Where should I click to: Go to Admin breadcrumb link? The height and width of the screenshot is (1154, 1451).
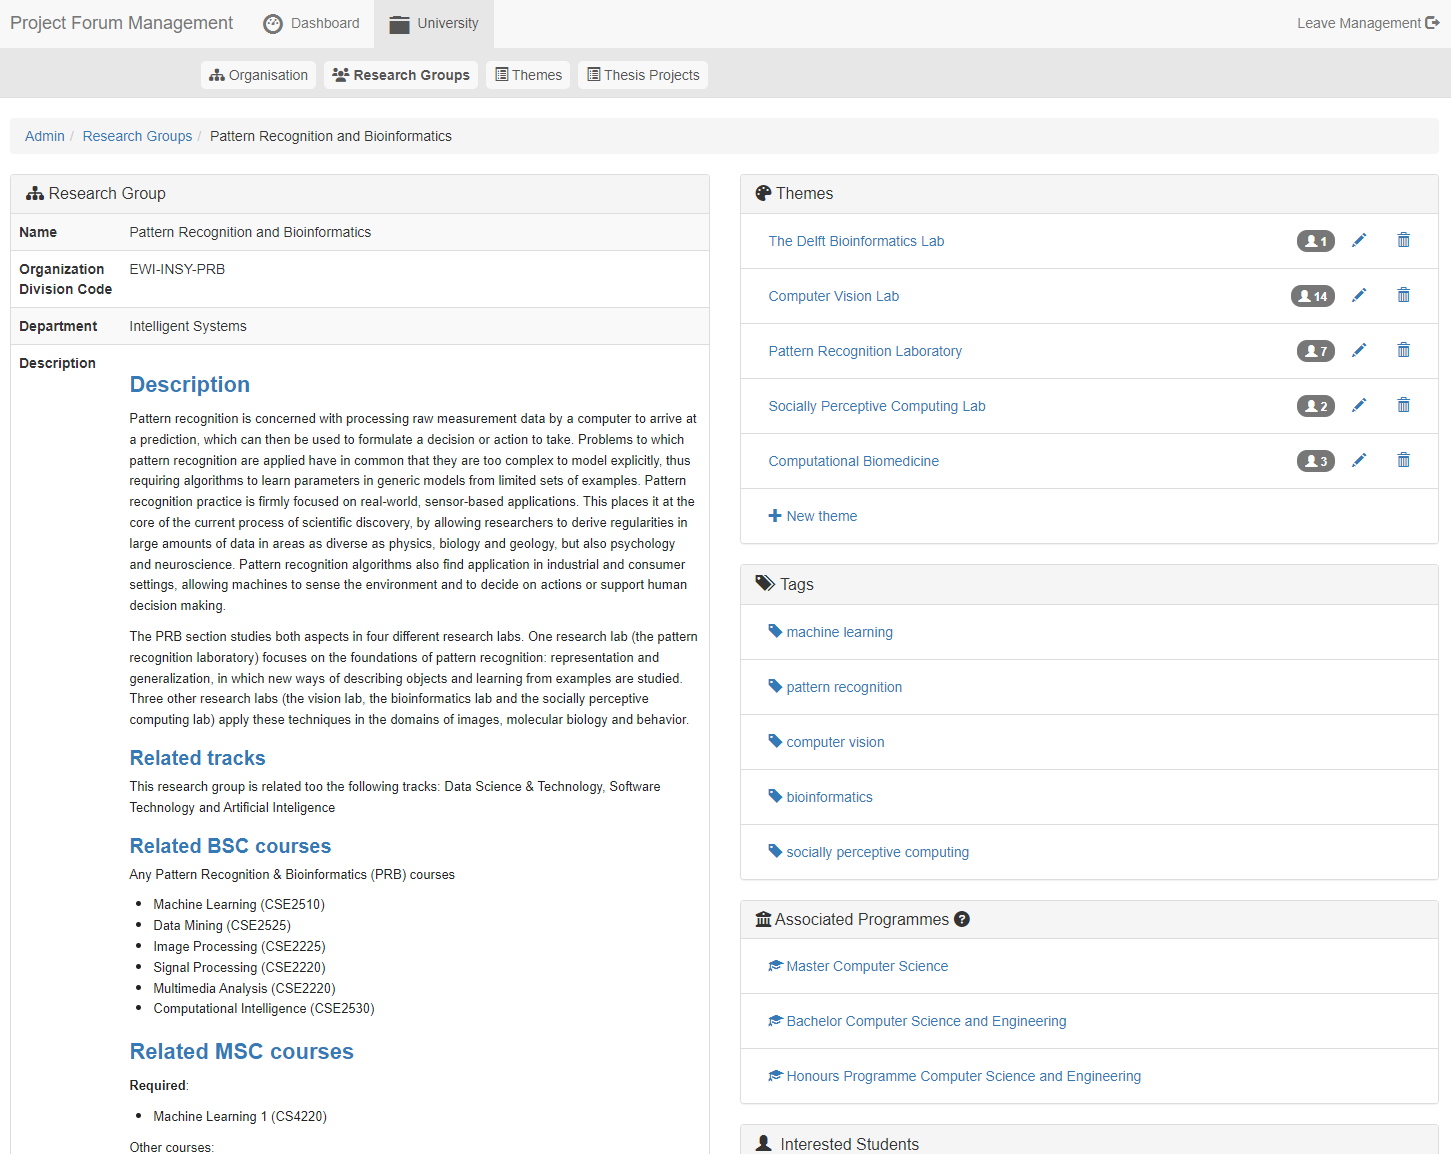point(44,136)
